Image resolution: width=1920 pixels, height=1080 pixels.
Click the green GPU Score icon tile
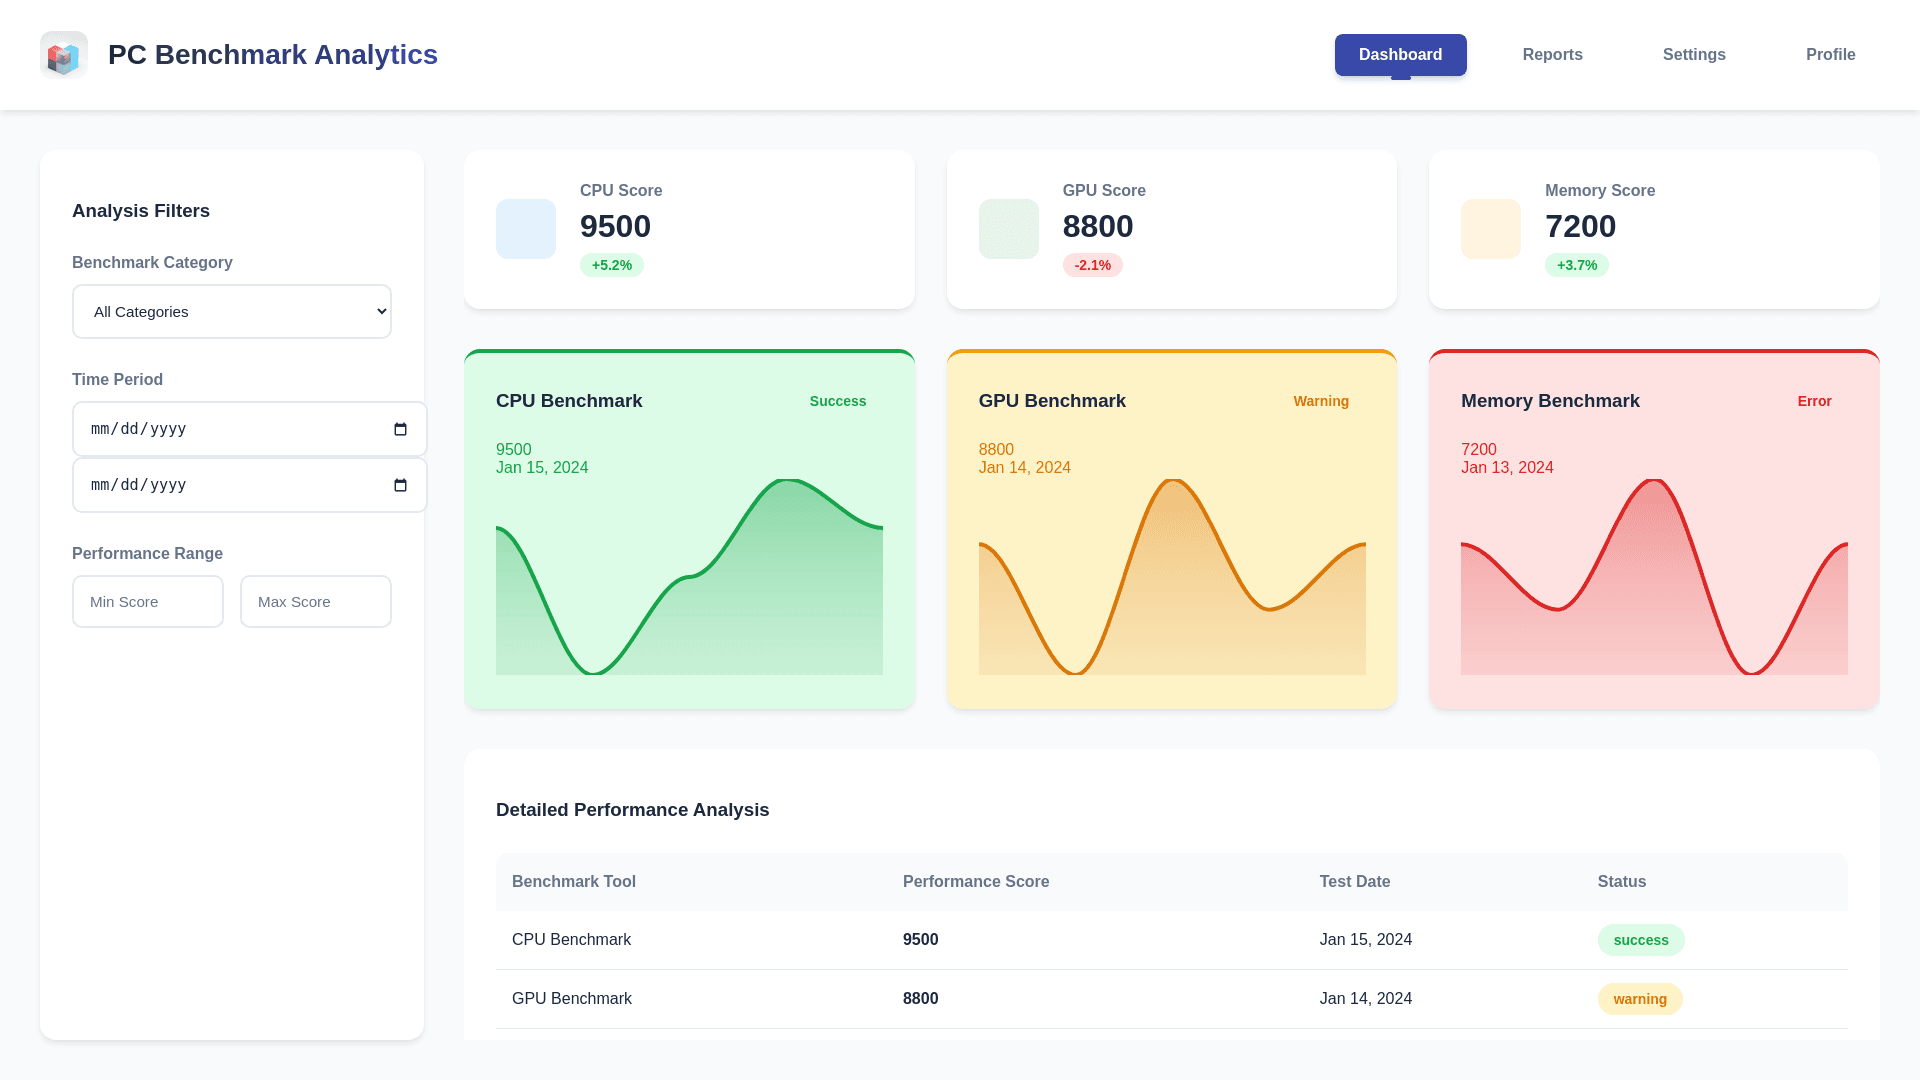(x=1008, y=229)
